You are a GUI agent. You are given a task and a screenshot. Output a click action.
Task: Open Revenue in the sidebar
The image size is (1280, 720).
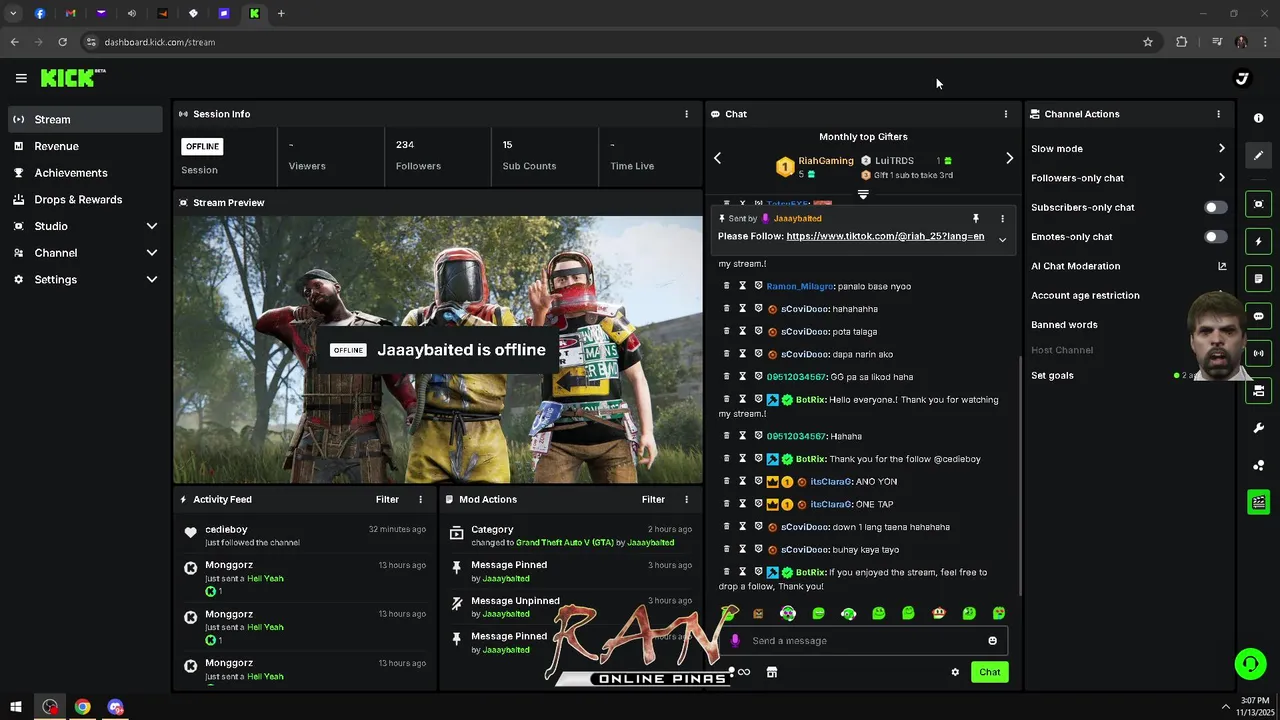click(85, 146)
